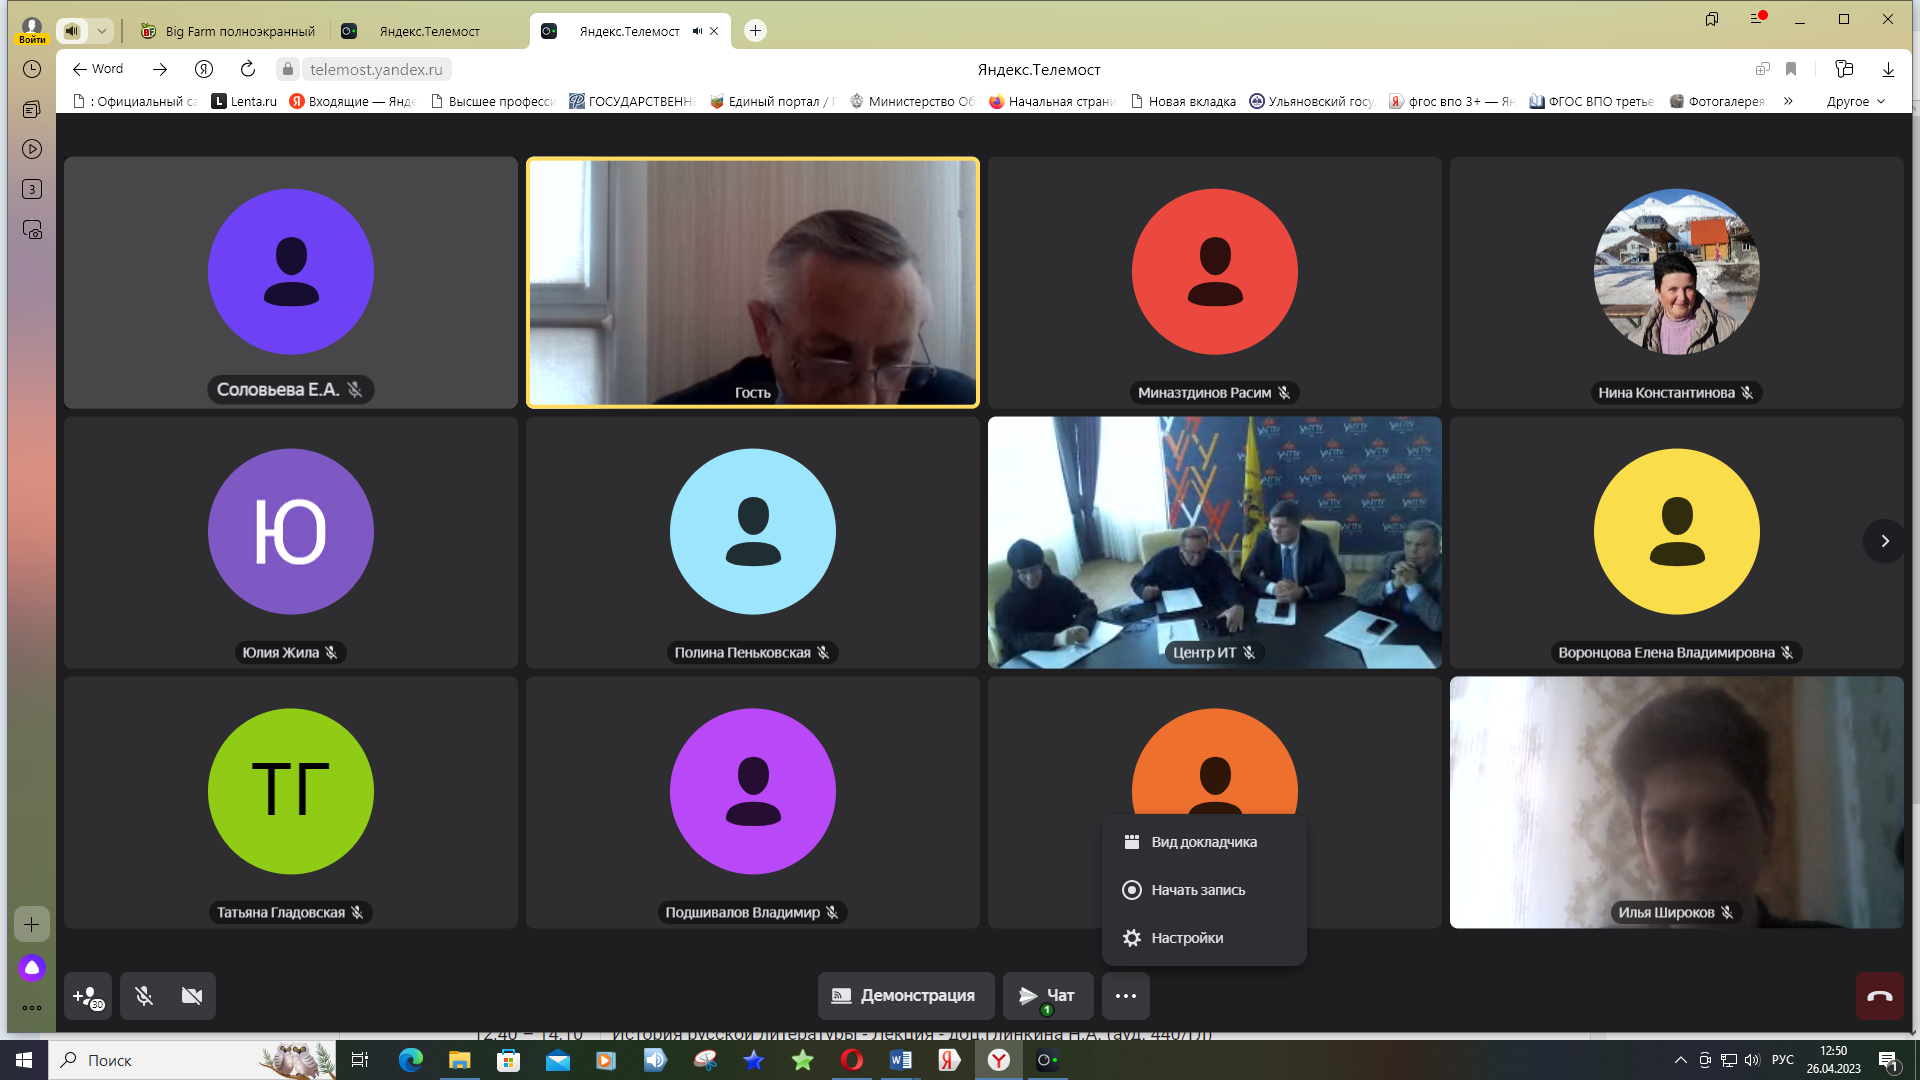Open the Чат chat panel
Viewport: 1920px width, 1080px height.
[x=1047, y=996]
